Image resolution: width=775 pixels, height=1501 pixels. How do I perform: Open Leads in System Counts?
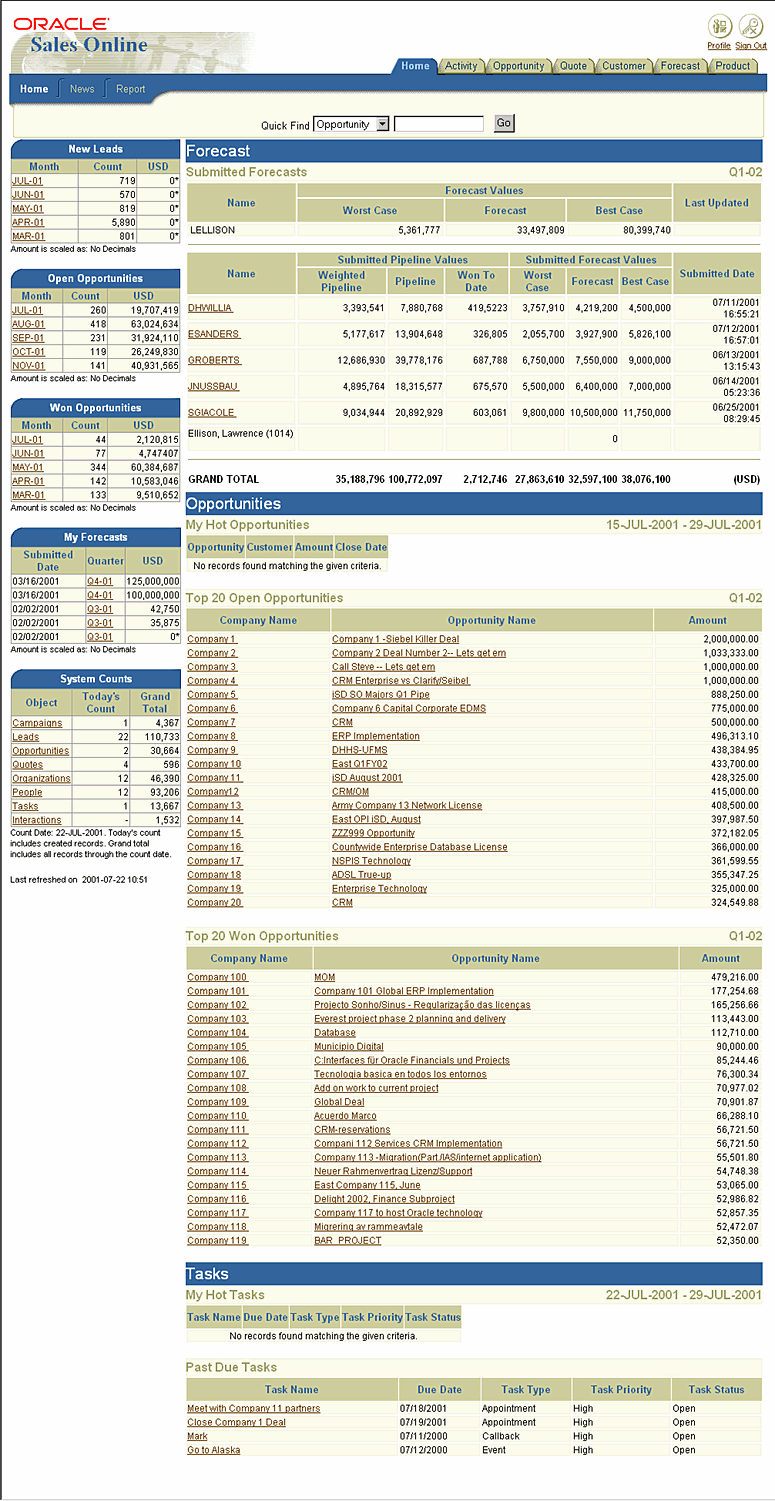coord(26,737)
